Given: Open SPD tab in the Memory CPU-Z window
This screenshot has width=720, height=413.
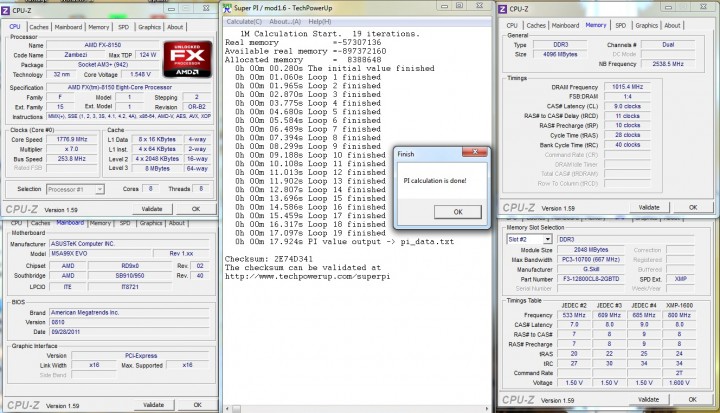Looking at the screenshot, I should [x=620, y=26].
